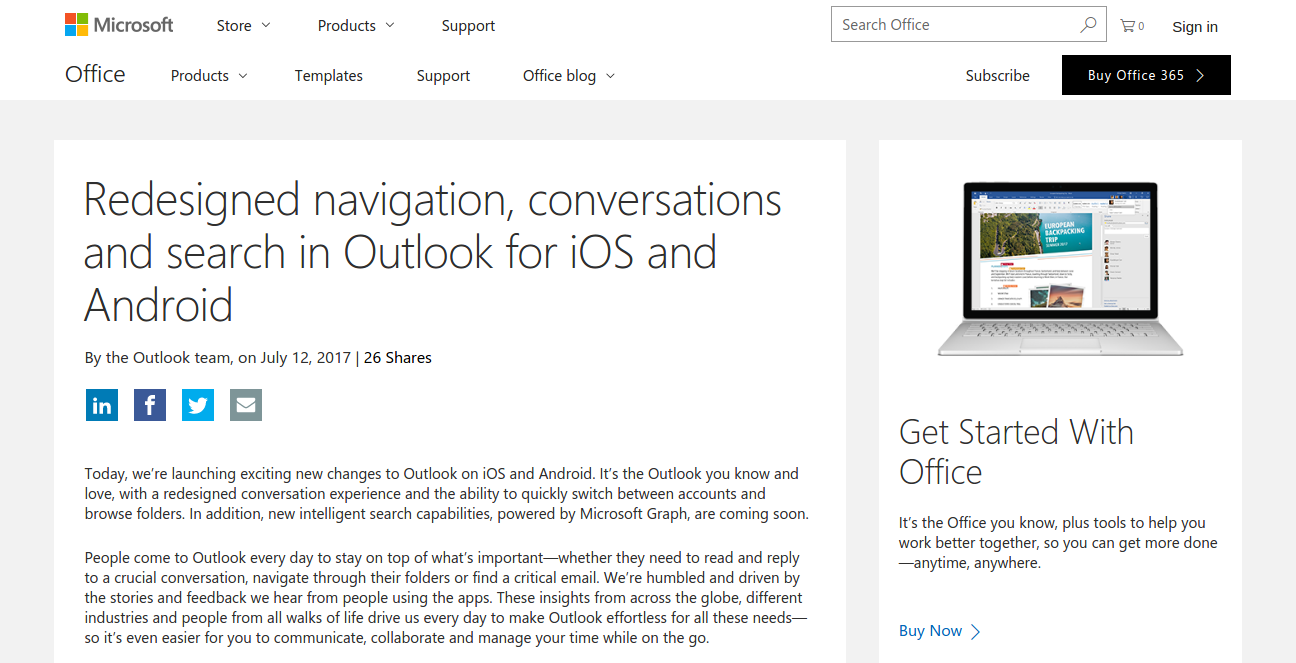
Task: Click the Subscribe link
Action: click(997, 76)
